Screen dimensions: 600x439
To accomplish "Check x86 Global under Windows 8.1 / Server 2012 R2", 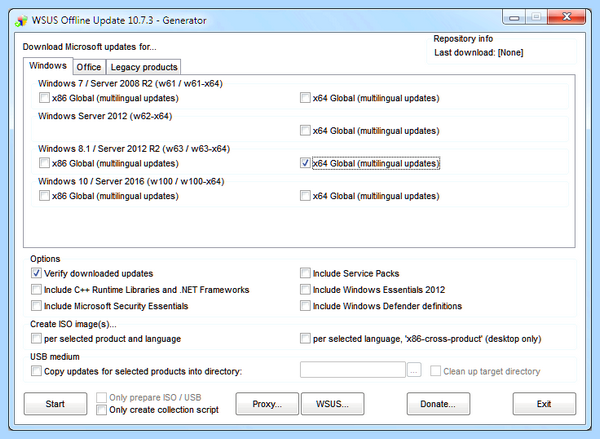I will click(x=44, y=163).
